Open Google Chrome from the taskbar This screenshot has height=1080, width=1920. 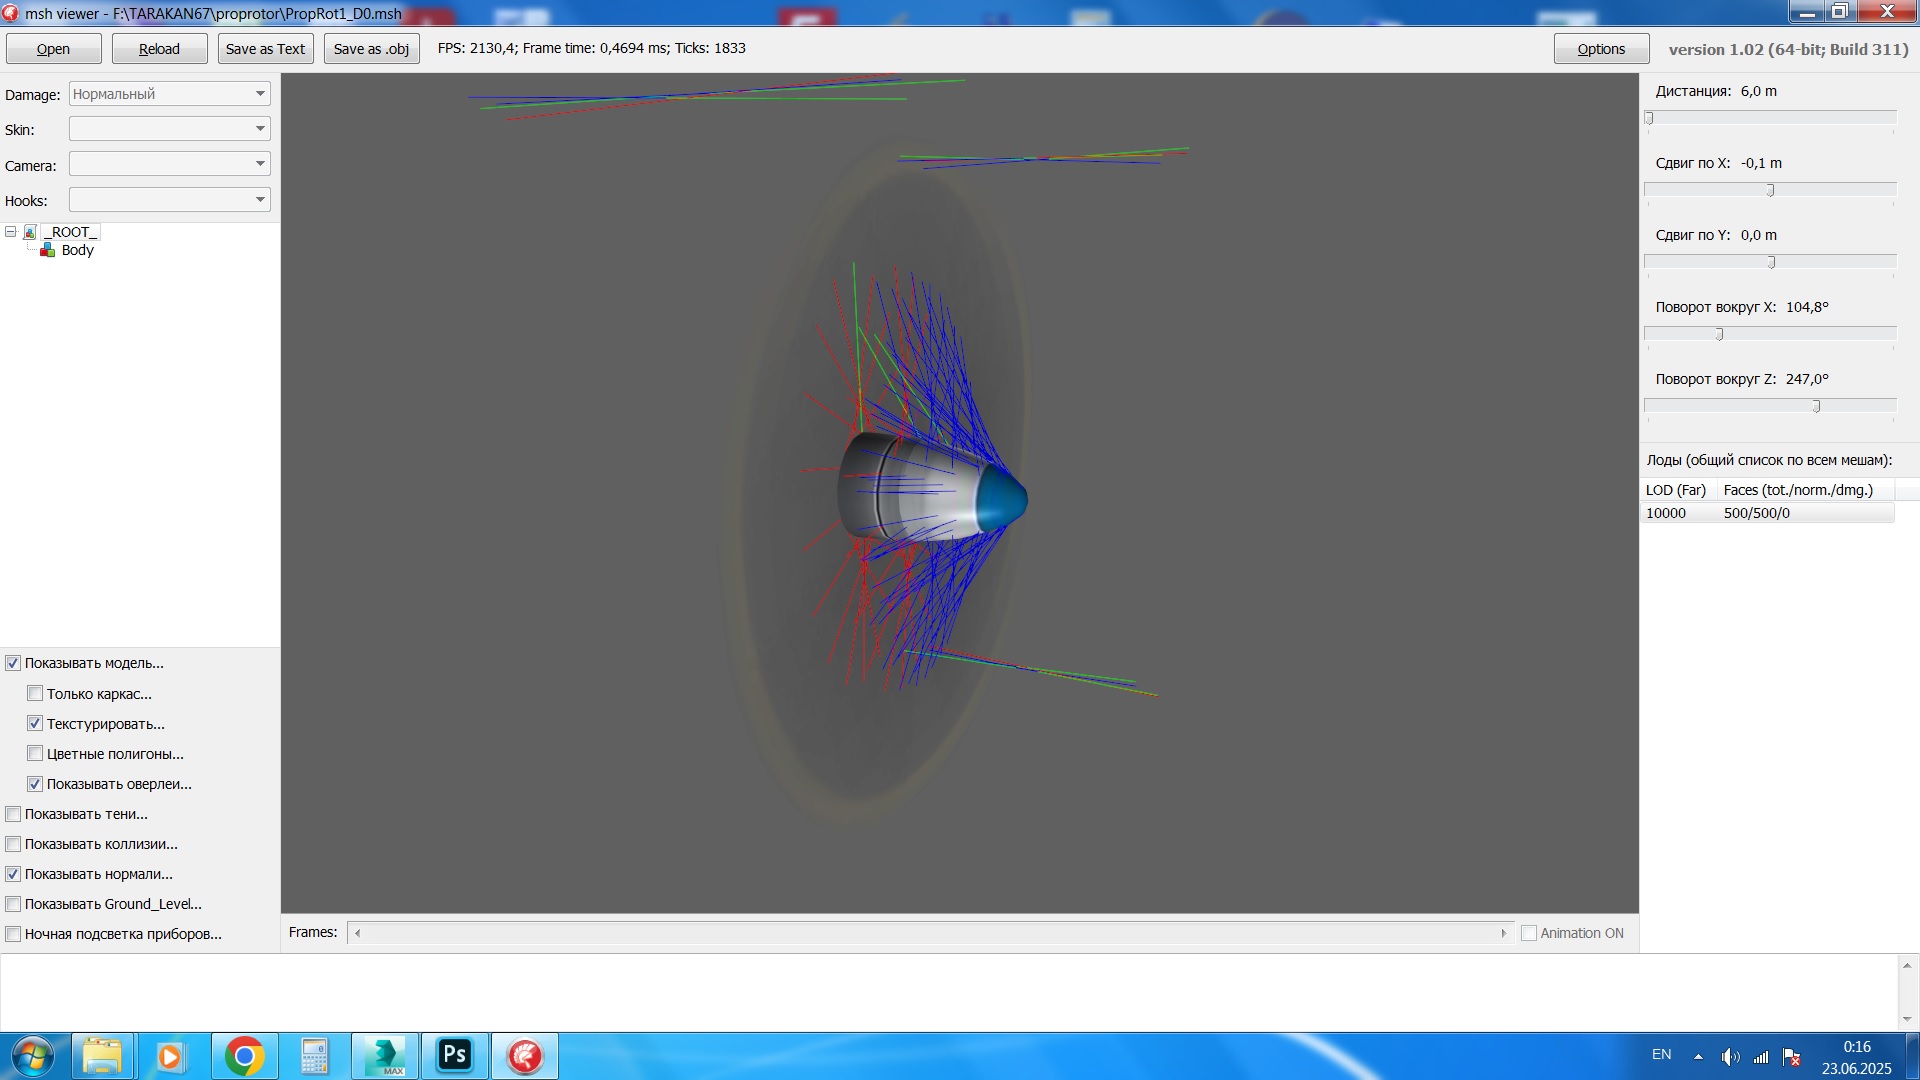244,1056
